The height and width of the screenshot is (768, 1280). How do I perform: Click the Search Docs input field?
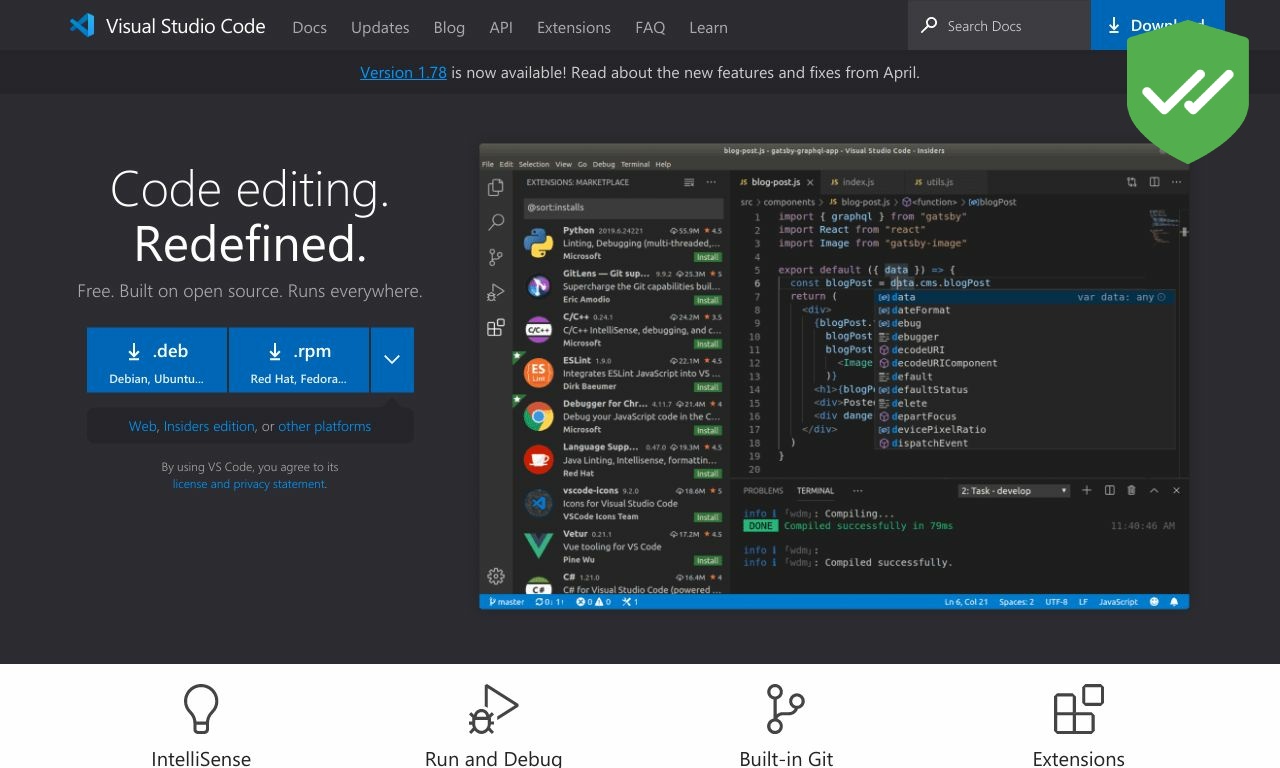coord(999,25)
